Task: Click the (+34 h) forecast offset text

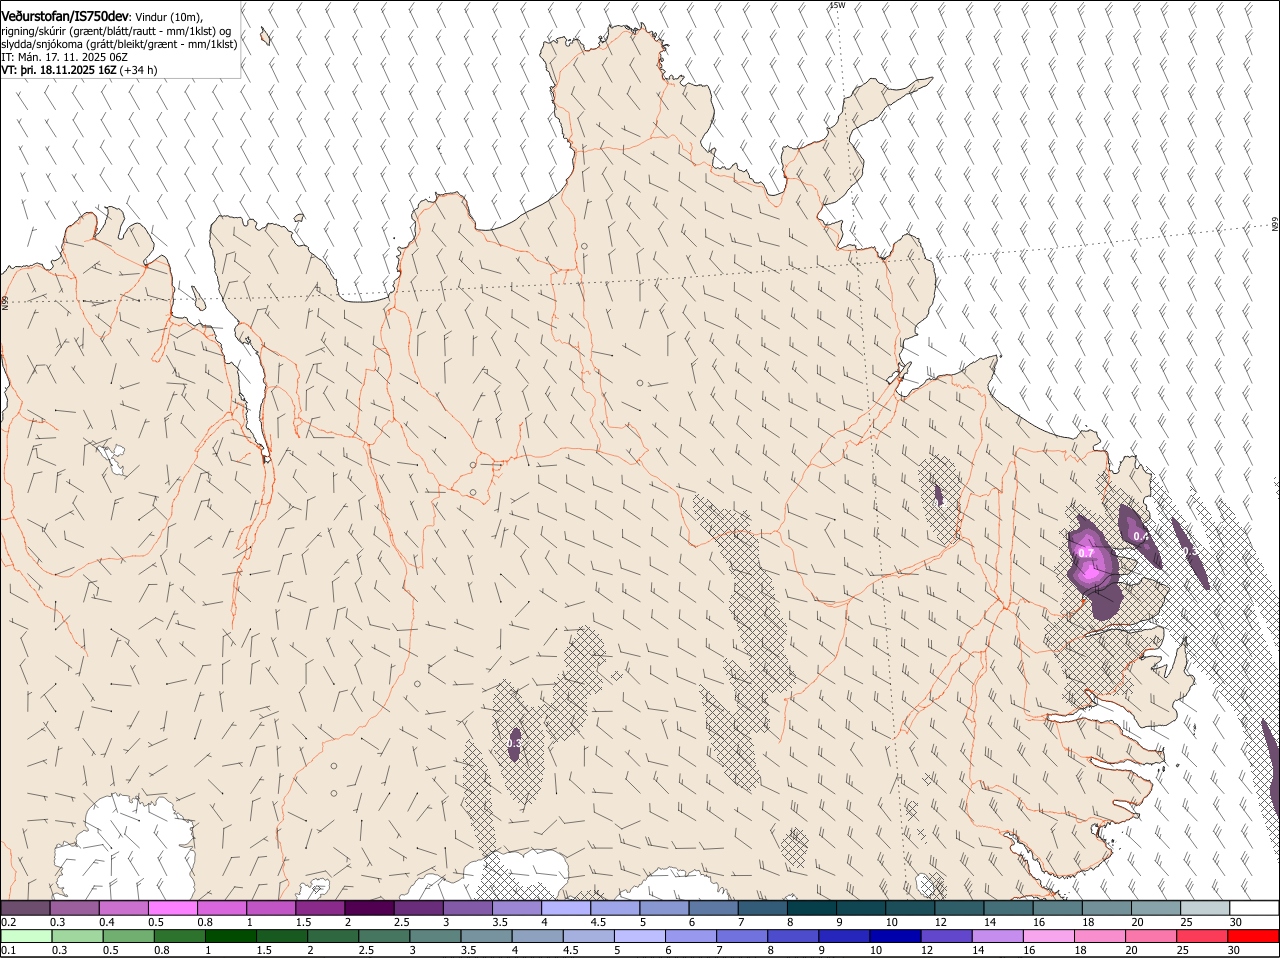Action: [138, 70]
